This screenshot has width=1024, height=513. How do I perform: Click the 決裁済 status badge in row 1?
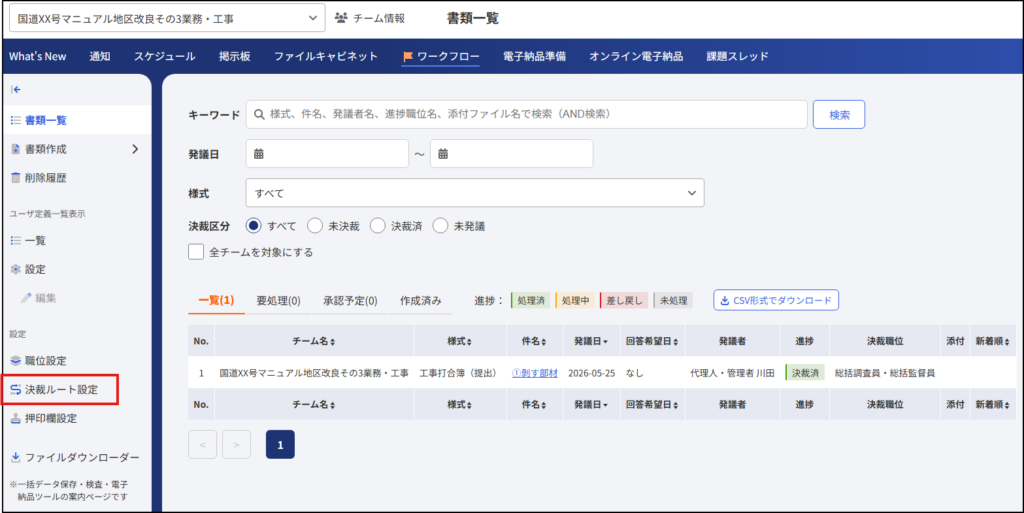click(805, 373)
